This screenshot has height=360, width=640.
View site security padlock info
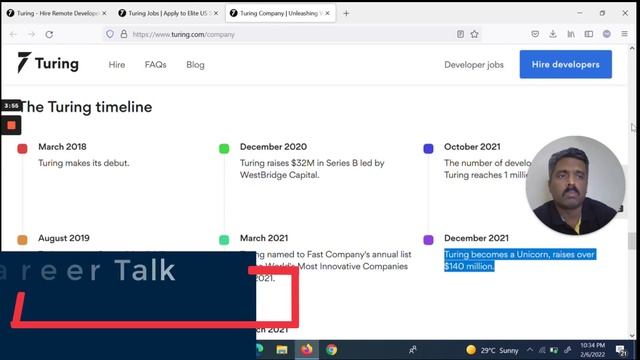124,34
